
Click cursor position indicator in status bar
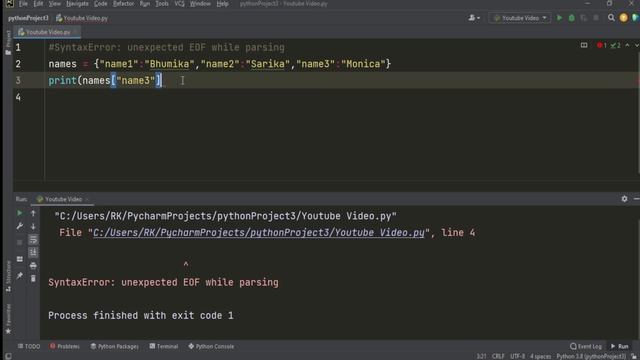pos(481,356)
